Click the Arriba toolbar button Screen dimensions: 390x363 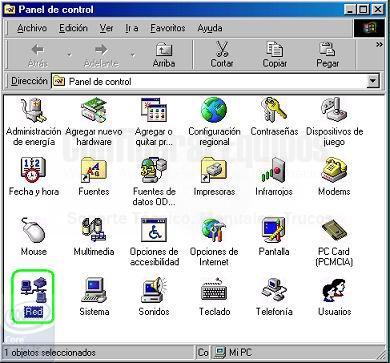click(x=164, y=55)
